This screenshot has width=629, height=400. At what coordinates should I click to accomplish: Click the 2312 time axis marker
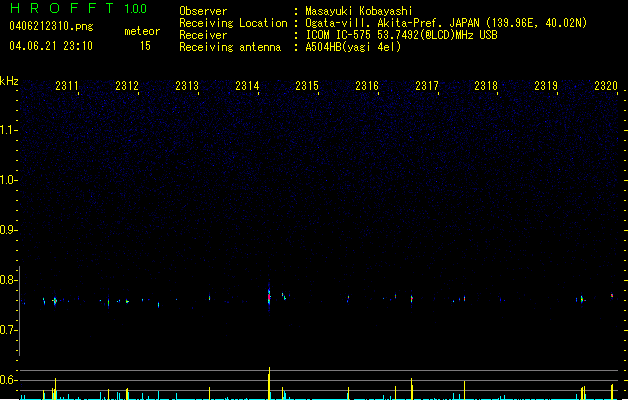[127, 86]
